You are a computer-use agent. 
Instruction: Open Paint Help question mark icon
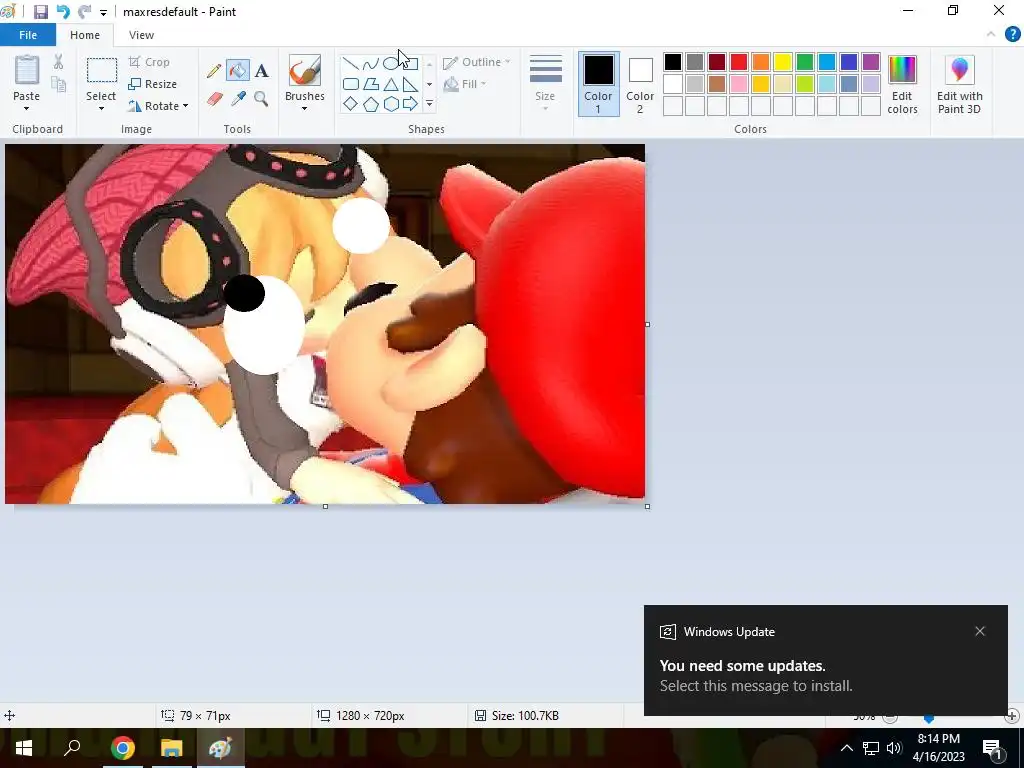[x=1012, y=34]
